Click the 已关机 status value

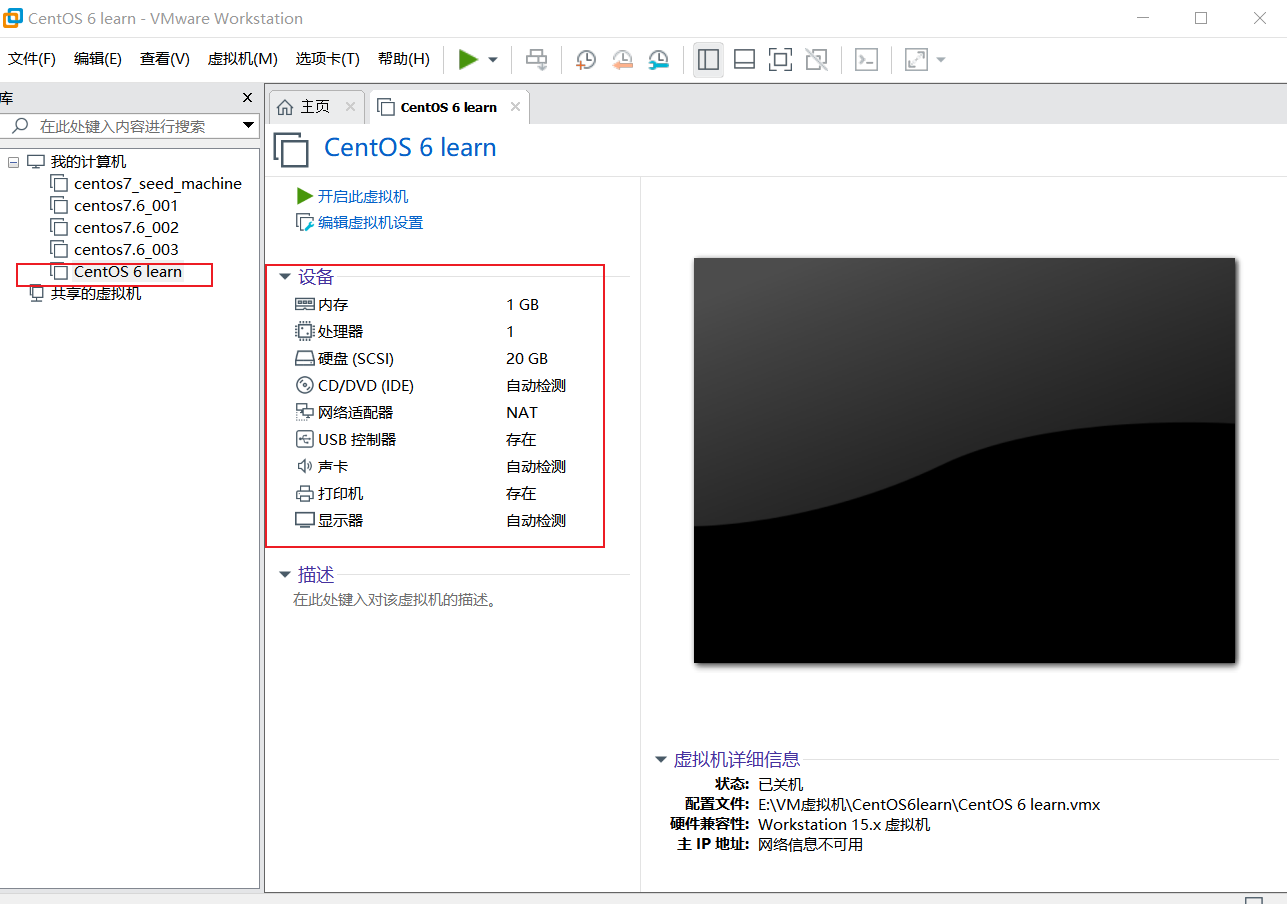pos(780,785)
